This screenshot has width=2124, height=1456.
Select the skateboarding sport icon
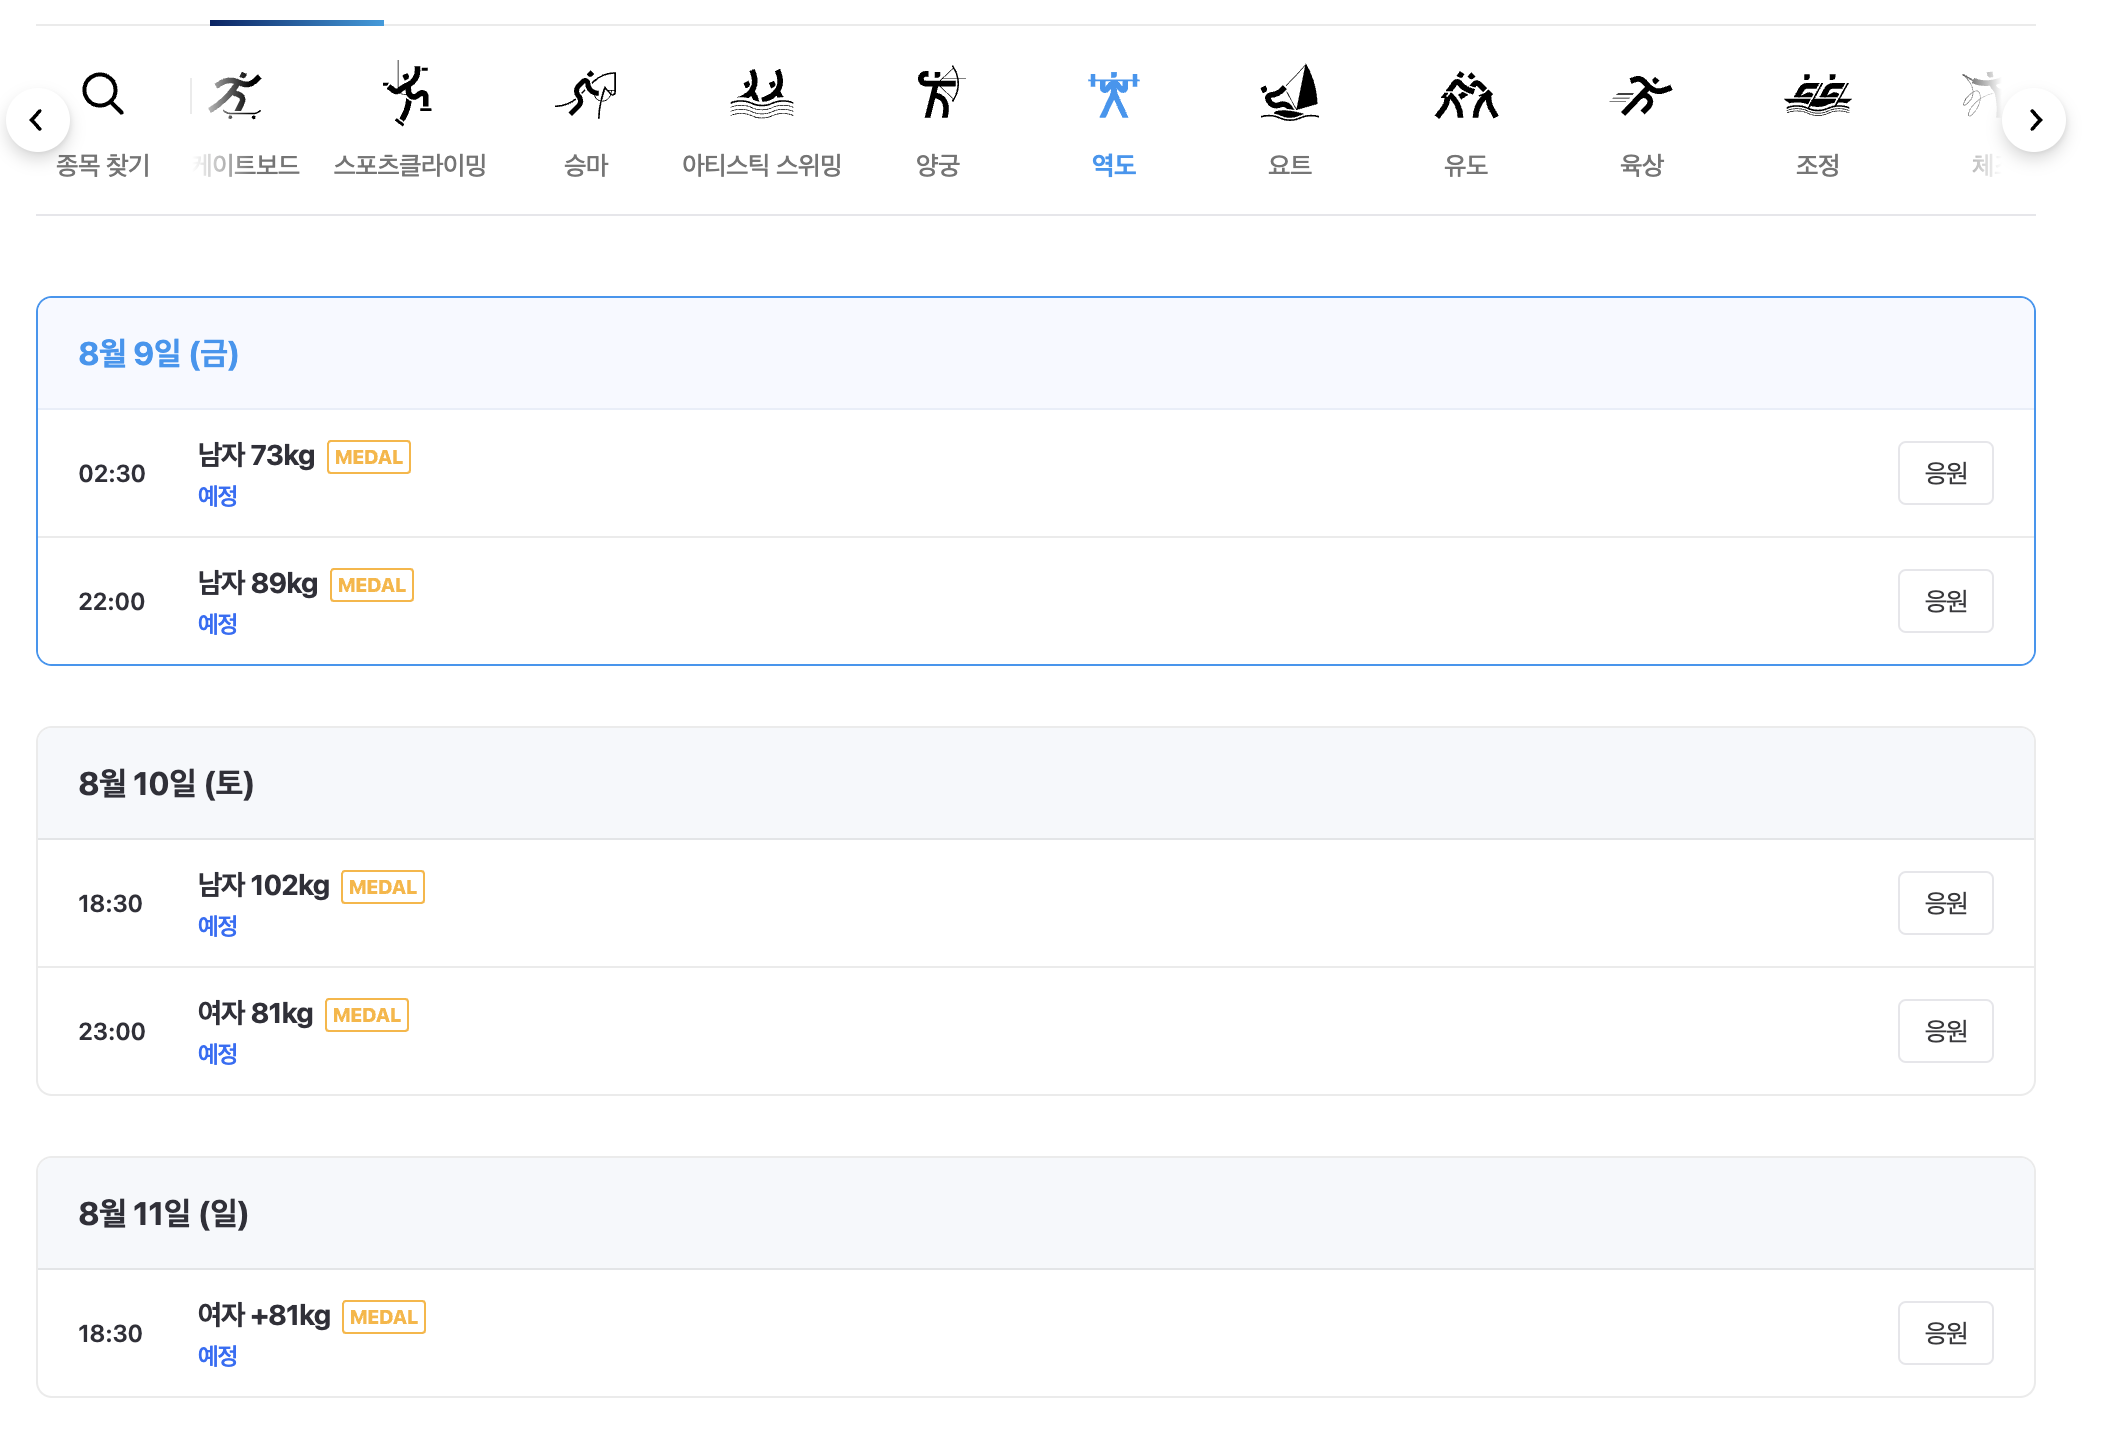click(236, 96)
